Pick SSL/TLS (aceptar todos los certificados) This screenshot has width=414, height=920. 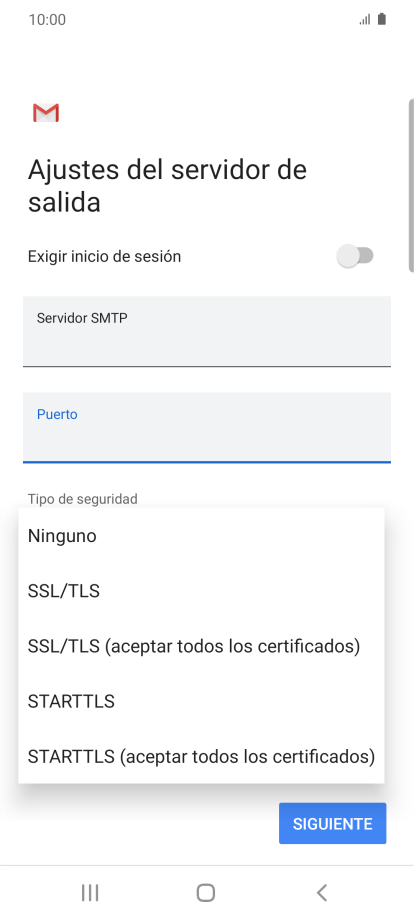tap(201, 646)
